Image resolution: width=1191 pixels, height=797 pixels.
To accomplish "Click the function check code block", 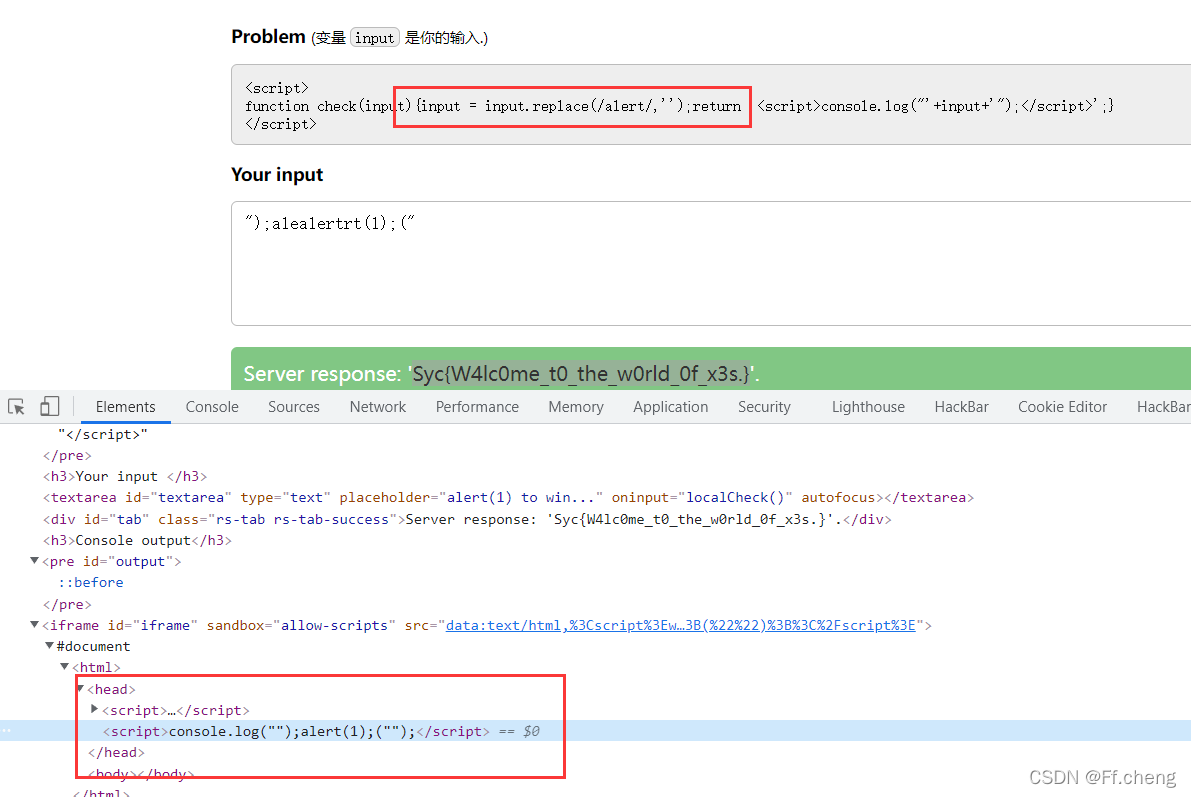I will coord(711,105).
